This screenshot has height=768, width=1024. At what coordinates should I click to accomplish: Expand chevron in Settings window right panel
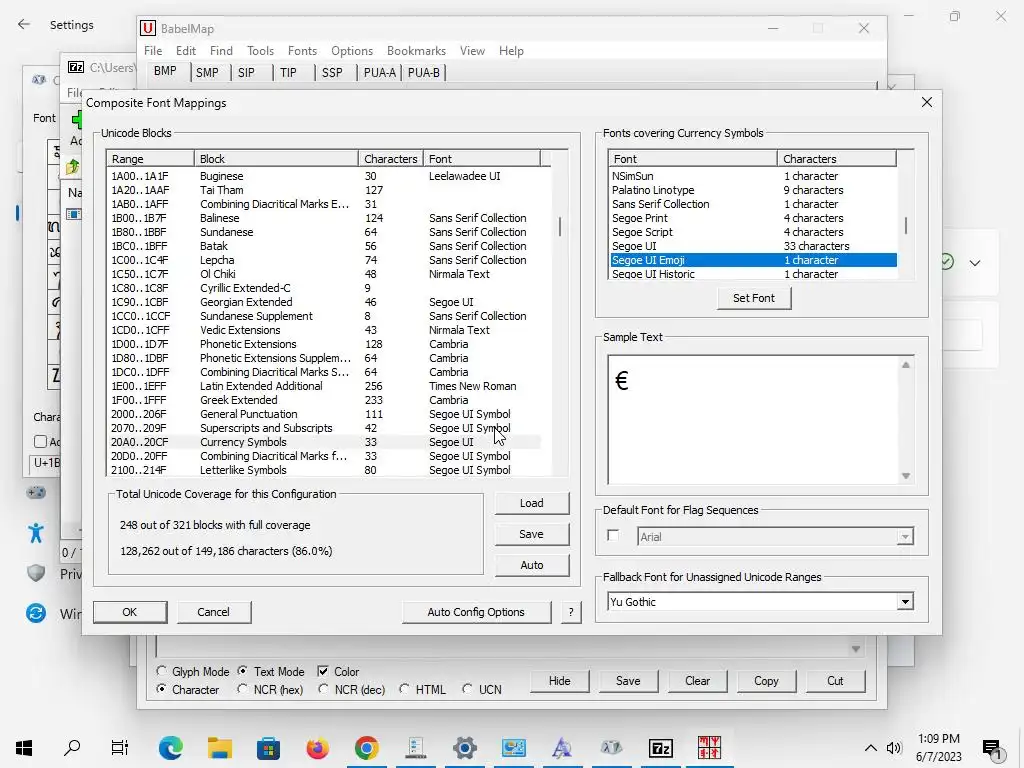coord(974,263)
